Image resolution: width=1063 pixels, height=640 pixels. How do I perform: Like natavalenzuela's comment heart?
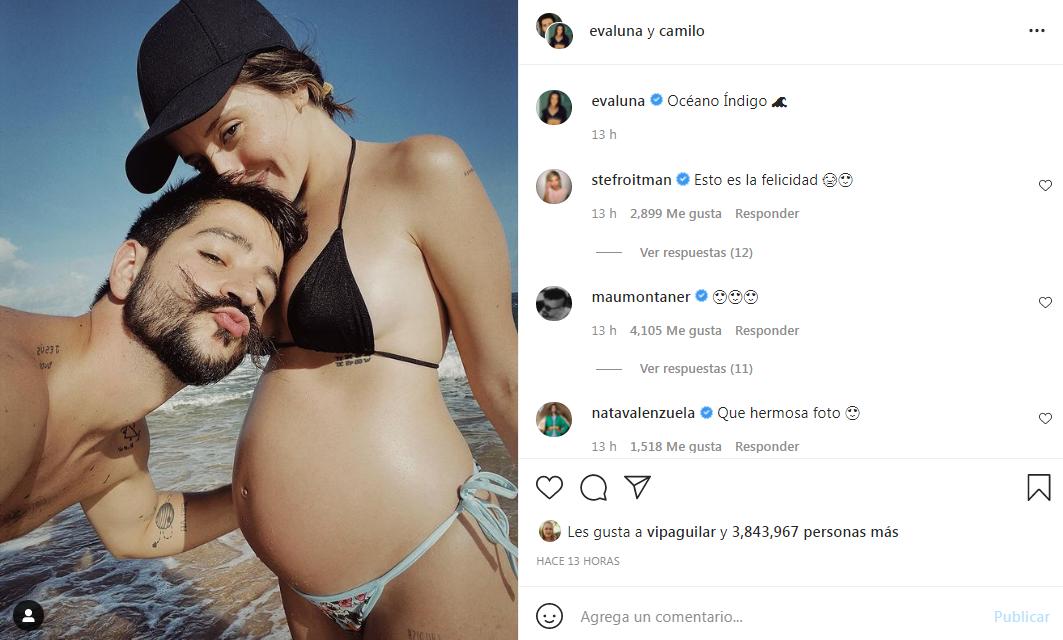tap(1045, 418)
